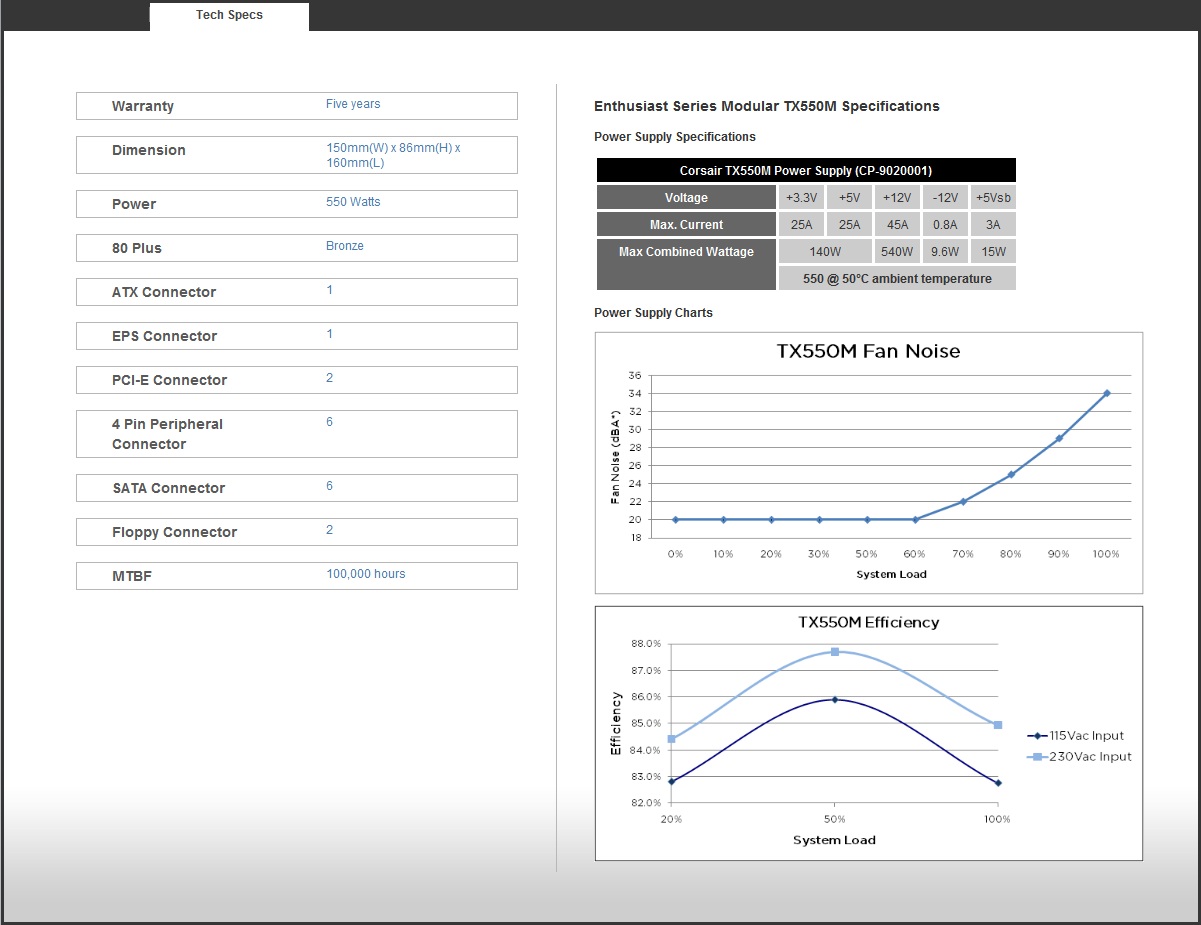
Task: Click the "Power Supply Specifications" subheading
Action: [675, 137]
